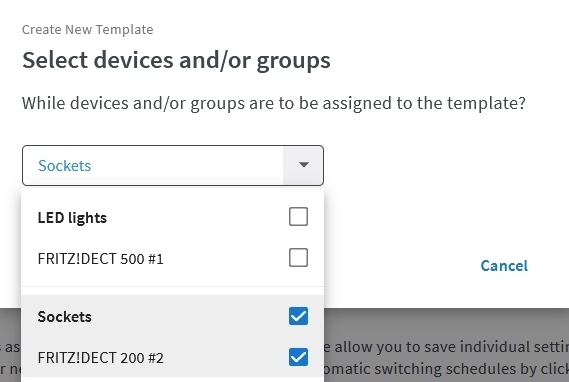Uncheck the Sockets group checkbox

(298, 316)
